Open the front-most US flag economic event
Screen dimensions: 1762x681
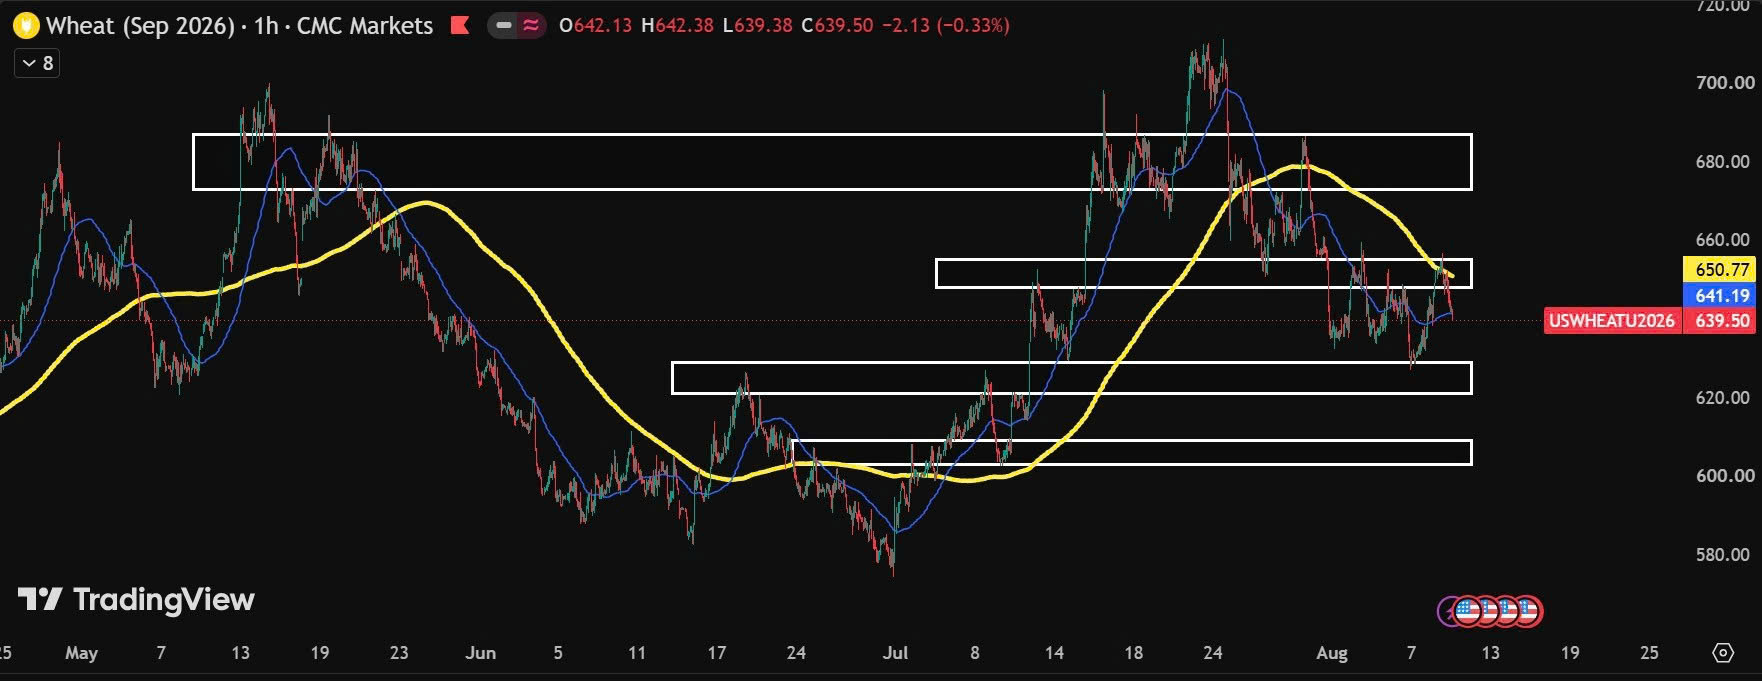pos(1467,610)
